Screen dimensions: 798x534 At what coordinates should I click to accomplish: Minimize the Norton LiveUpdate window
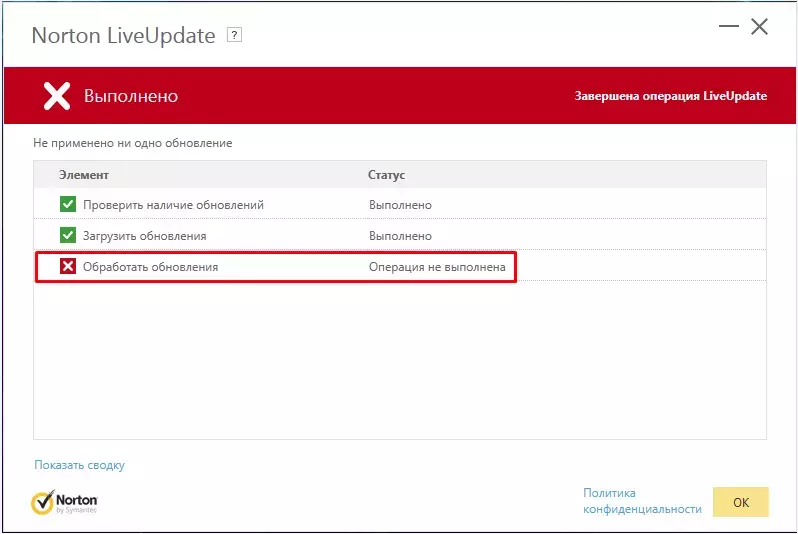tap(728, 26)
